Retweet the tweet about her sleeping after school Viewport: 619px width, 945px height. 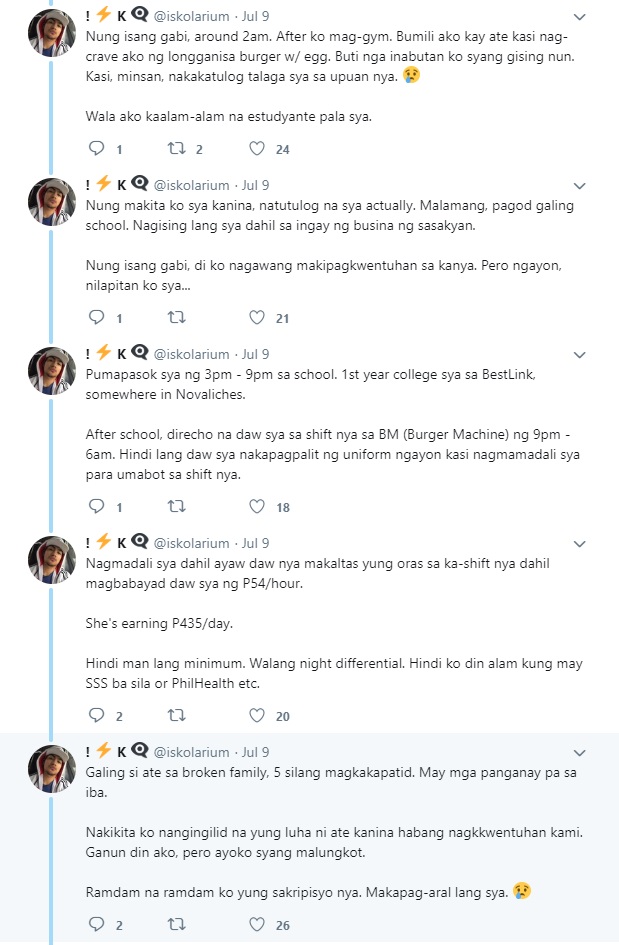pyautogui.click(x=176, y=319)
